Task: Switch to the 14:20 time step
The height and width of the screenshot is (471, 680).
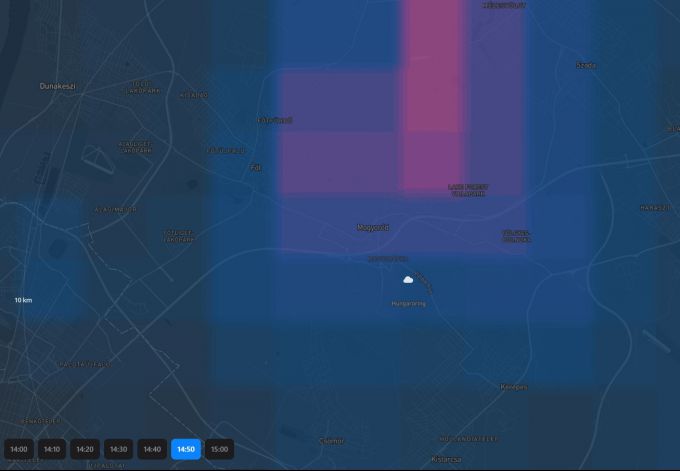Action: tap(86, 449)
